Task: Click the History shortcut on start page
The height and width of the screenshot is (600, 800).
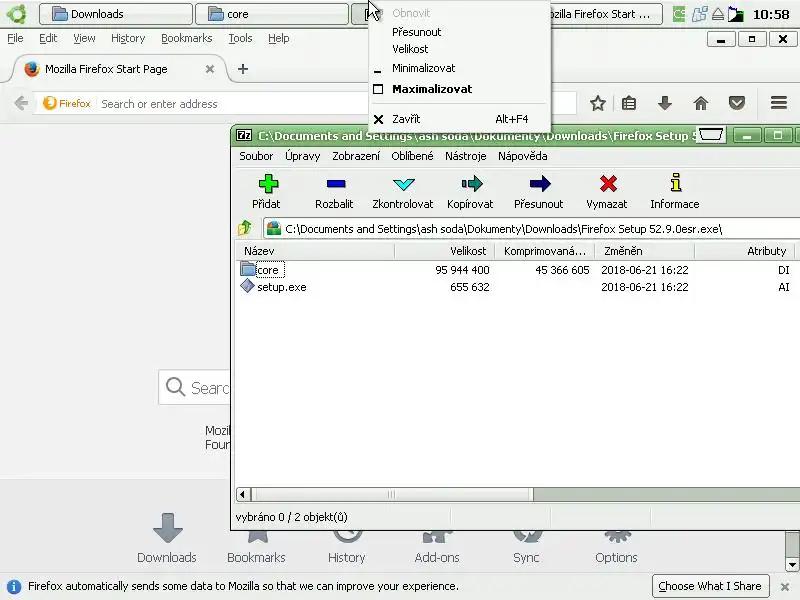Action: tap(346, 547)
